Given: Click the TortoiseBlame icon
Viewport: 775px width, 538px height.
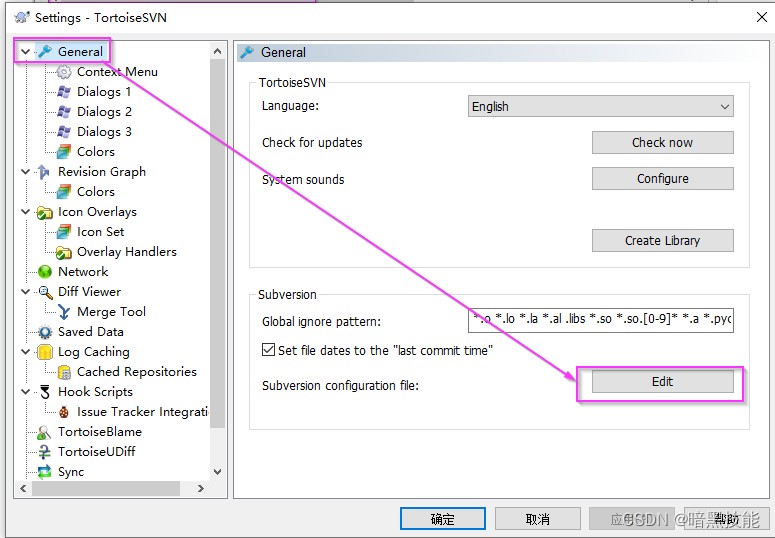Looking at the screenshot, I should 44,432.
